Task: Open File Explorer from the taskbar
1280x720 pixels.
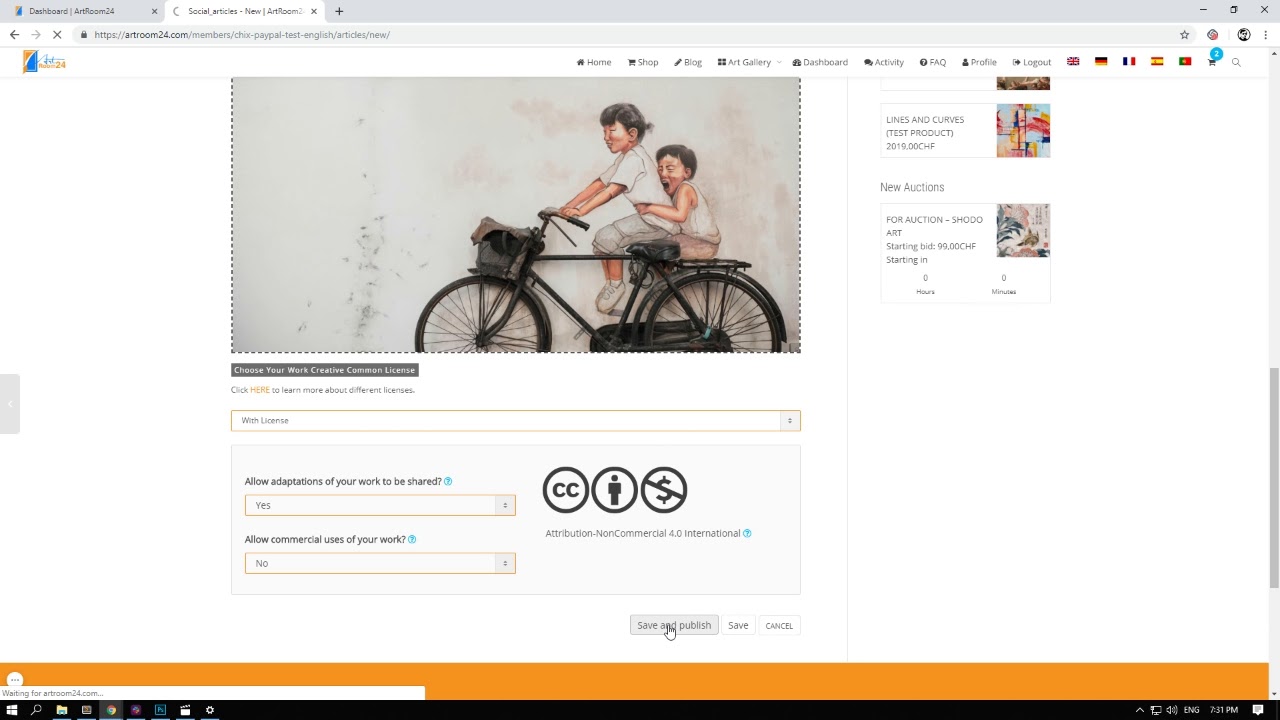Action: 62,710
